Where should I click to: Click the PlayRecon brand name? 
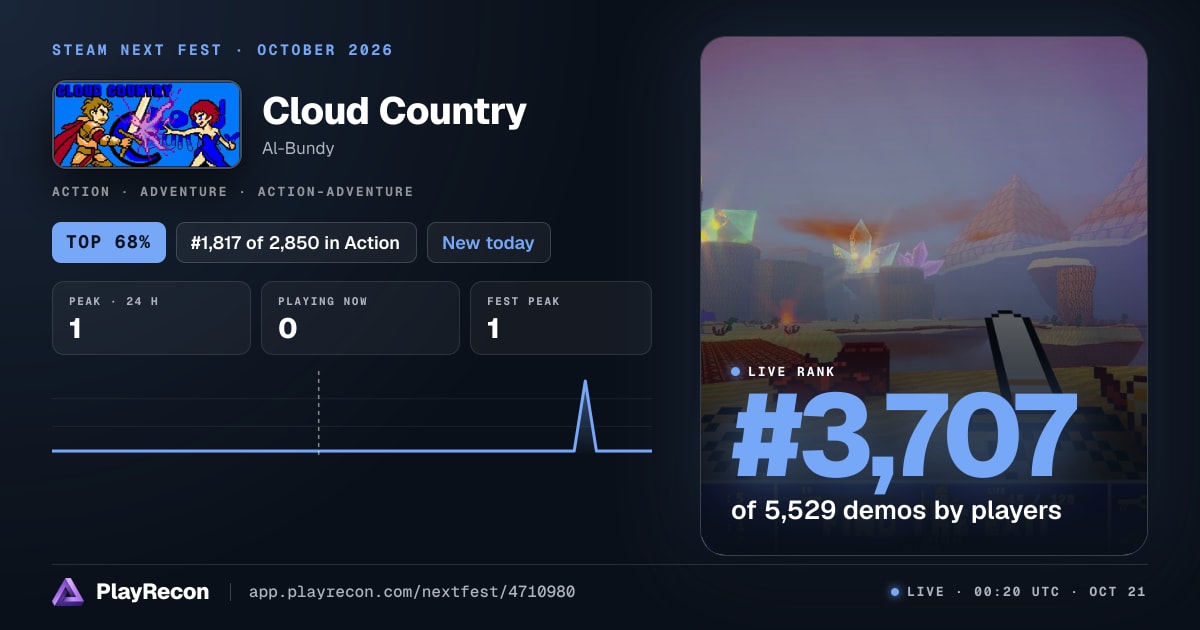(x=152, y=592)
